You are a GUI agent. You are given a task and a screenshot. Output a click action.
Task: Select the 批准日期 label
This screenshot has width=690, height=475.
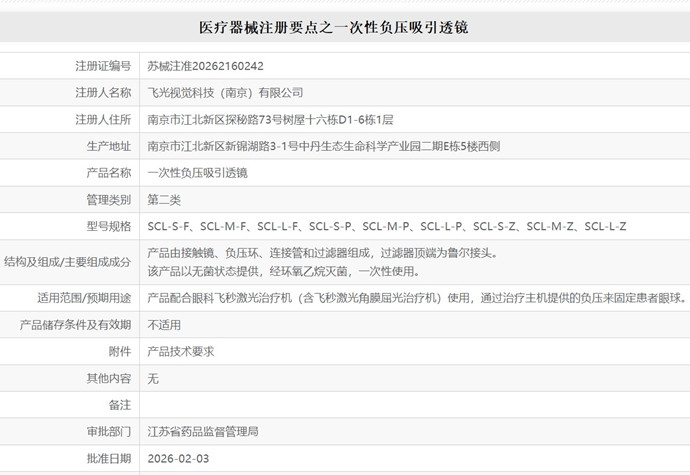coord(109,459)
